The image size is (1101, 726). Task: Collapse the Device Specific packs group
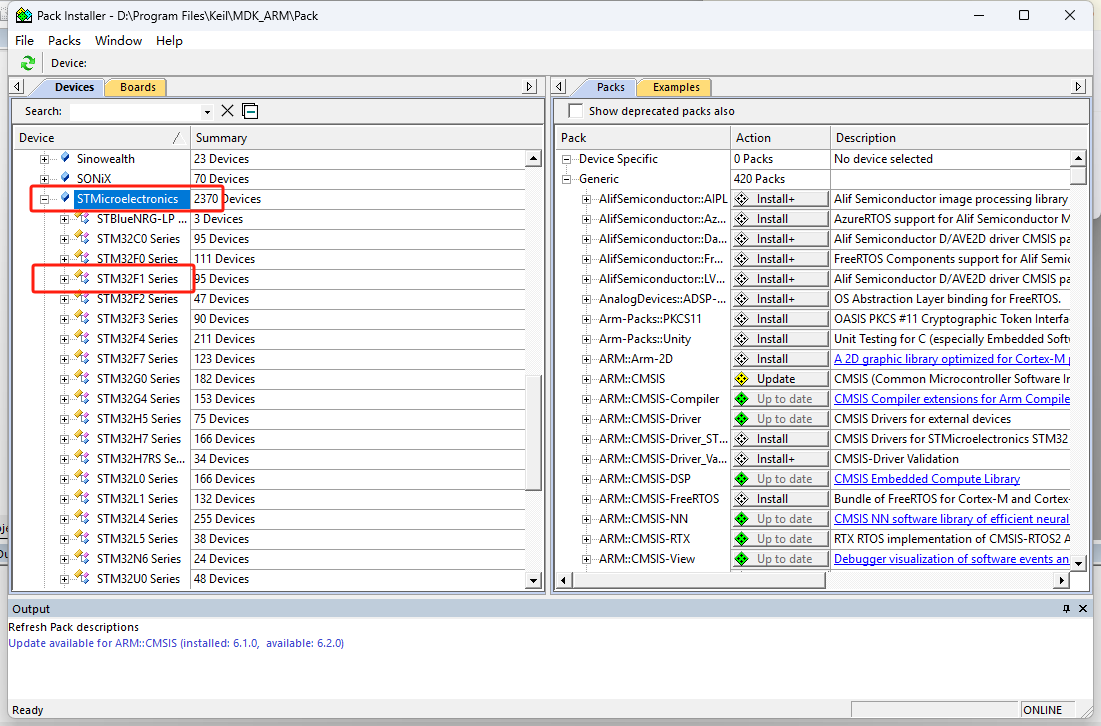567,159
